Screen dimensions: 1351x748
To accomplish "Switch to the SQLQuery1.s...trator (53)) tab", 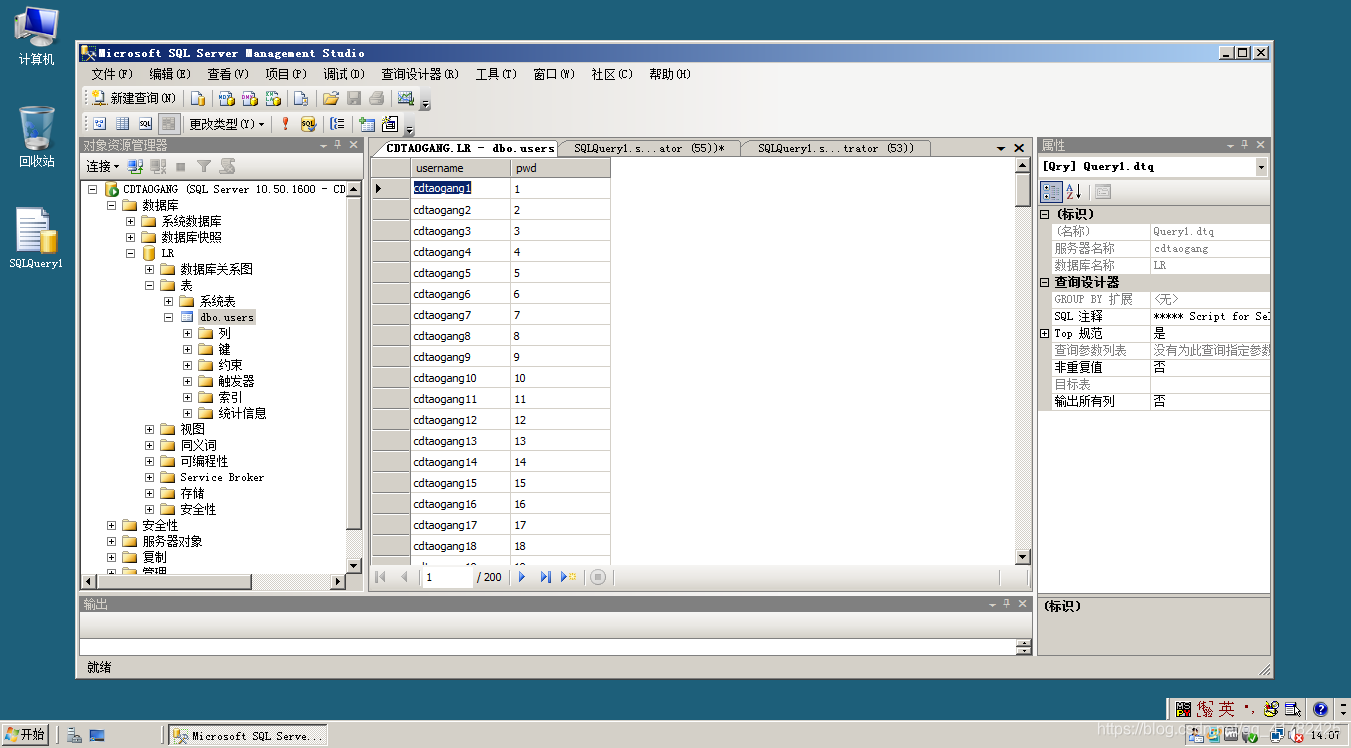I will tap(835, 148).
